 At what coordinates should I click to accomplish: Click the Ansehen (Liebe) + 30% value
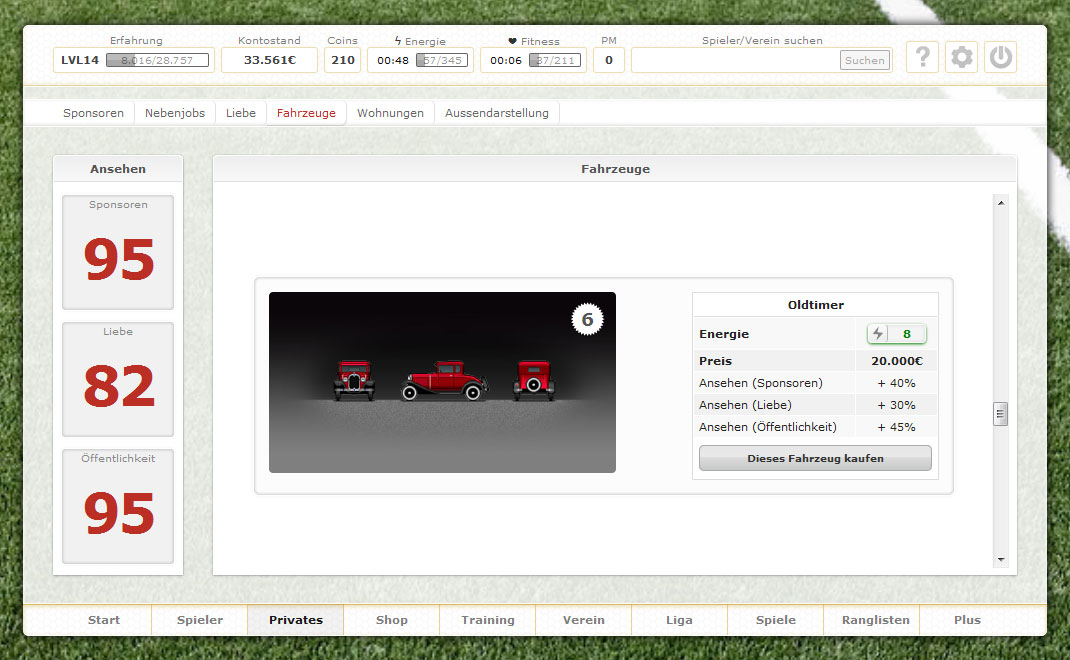coord(897,405)
